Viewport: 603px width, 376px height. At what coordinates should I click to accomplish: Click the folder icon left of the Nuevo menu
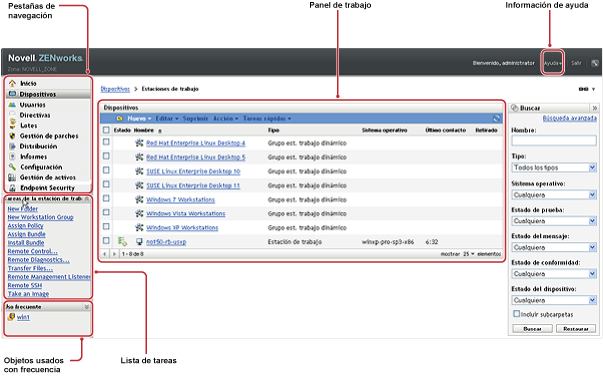tap(120, 118)
